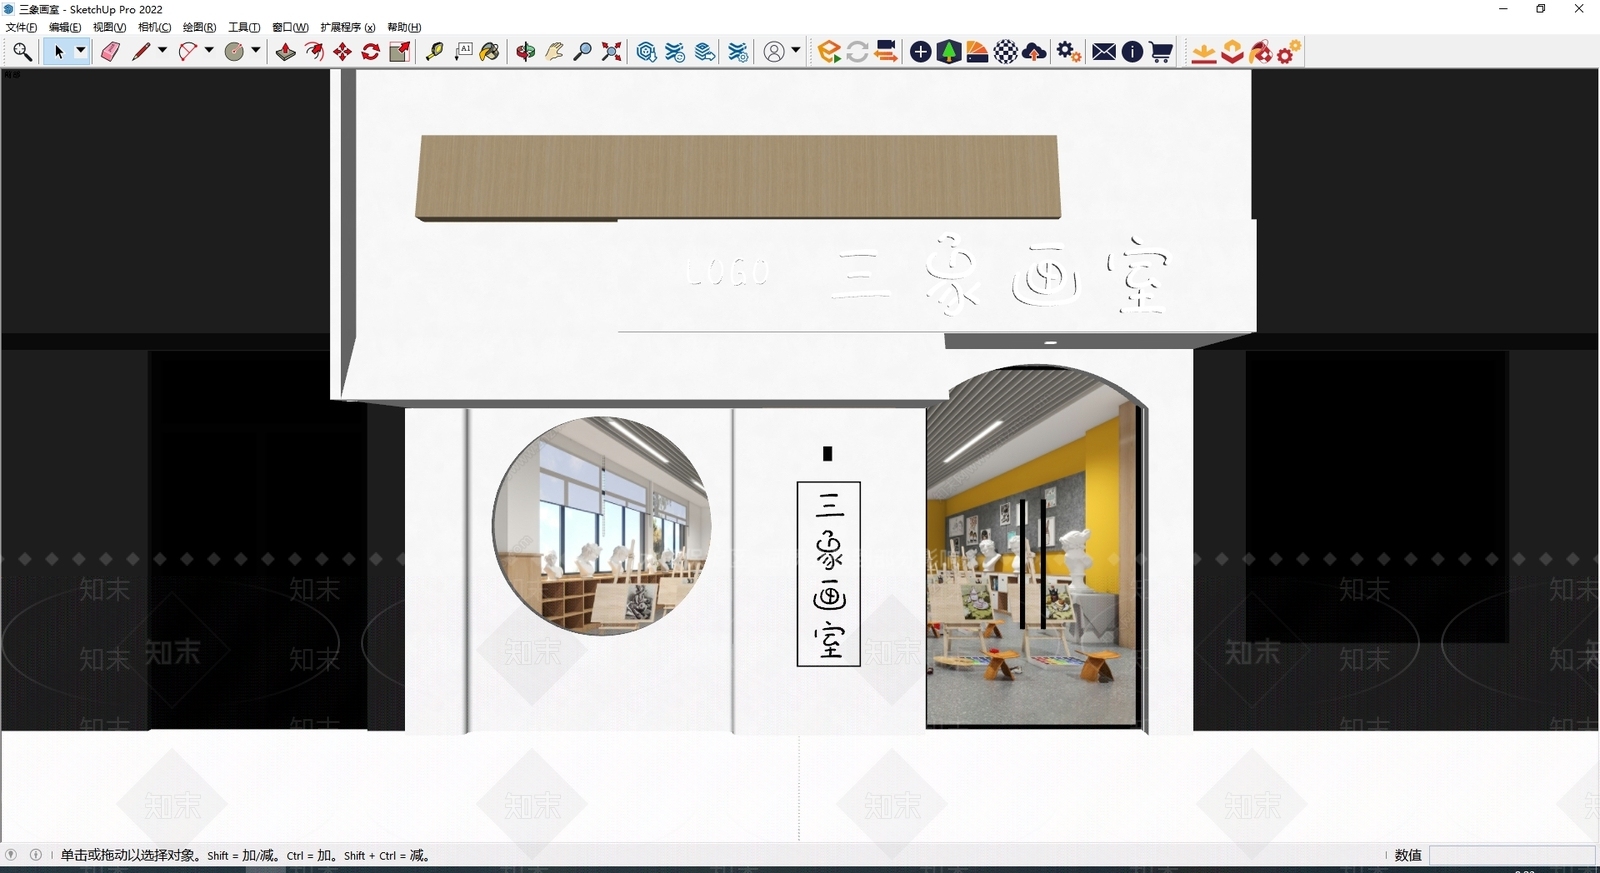
Task: Activate the Select arrow tool
Action: point(59,52)
